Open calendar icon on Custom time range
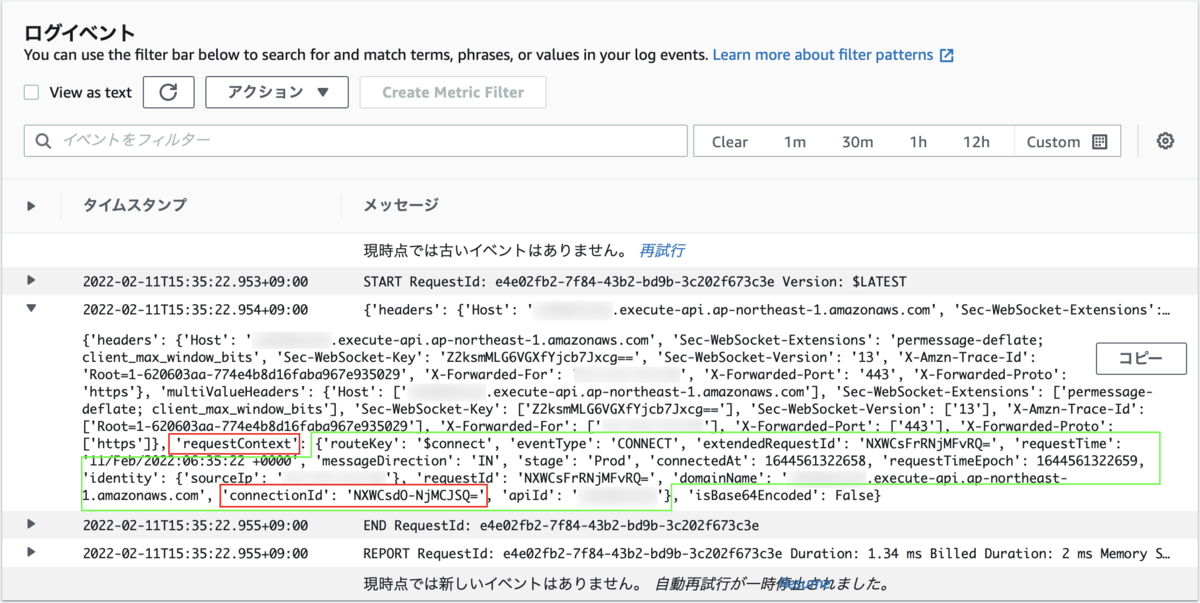 click(x=1099, y=142)
